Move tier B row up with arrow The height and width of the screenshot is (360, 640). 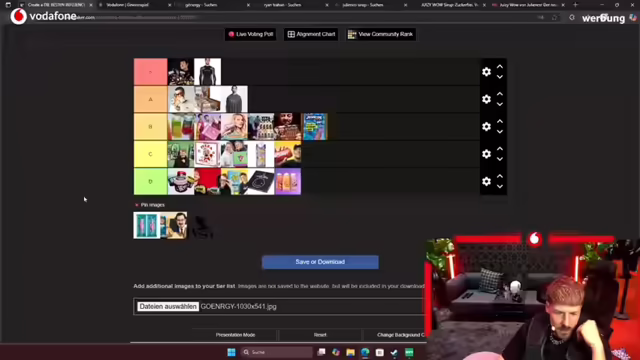coord(500,121)
